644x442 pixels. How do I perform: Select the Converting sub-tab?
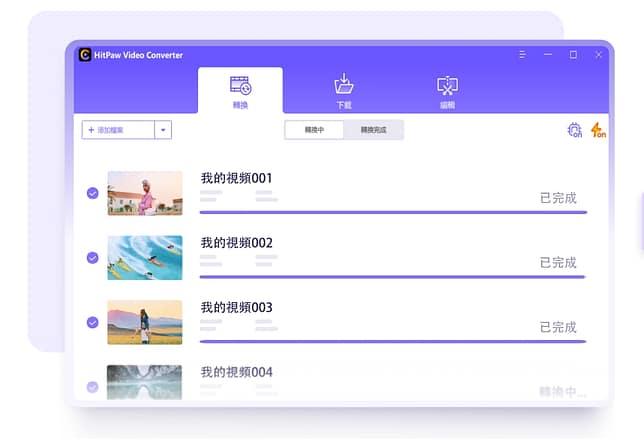[x=314, y=130]
